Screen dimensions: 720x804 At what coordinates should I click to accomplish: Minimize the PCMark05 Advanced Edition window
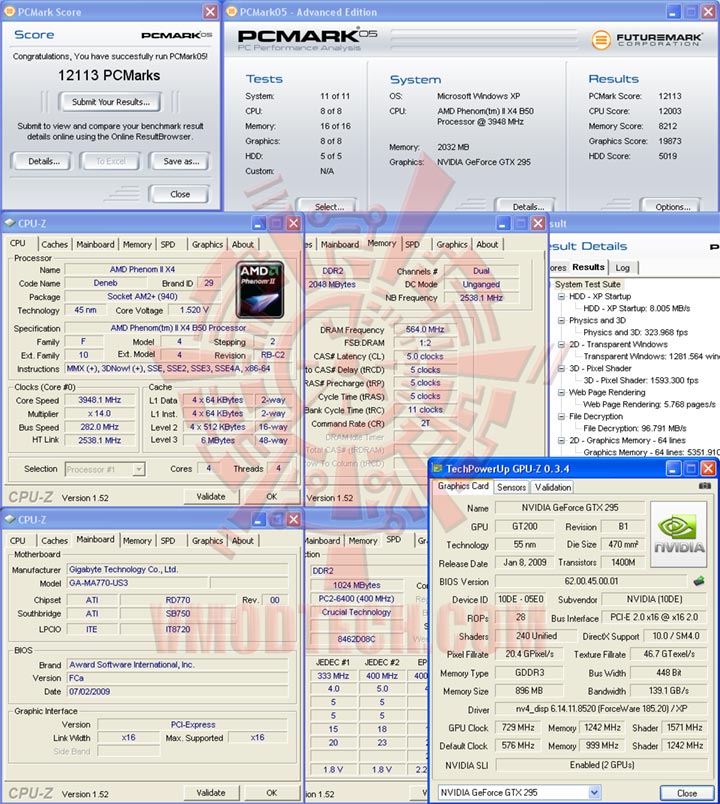coord(673,12)
